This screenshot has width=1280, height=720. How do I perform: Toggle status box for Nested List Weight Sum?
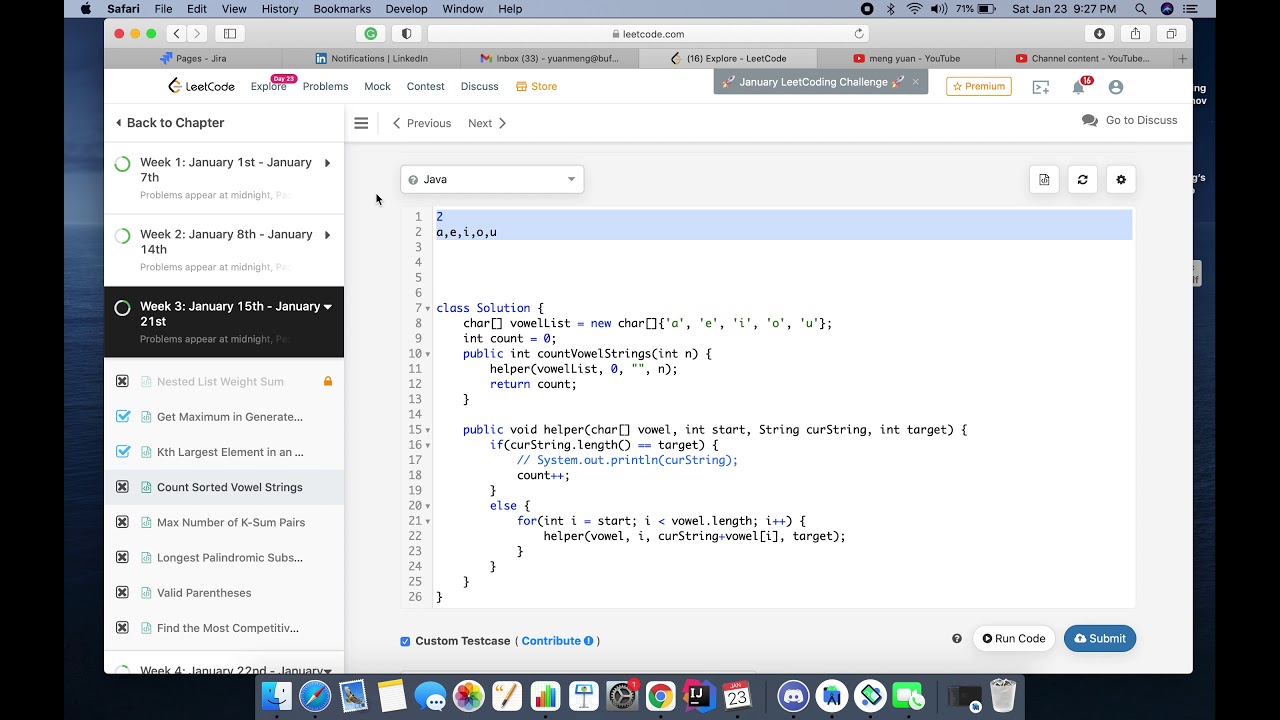click(122, 381)
